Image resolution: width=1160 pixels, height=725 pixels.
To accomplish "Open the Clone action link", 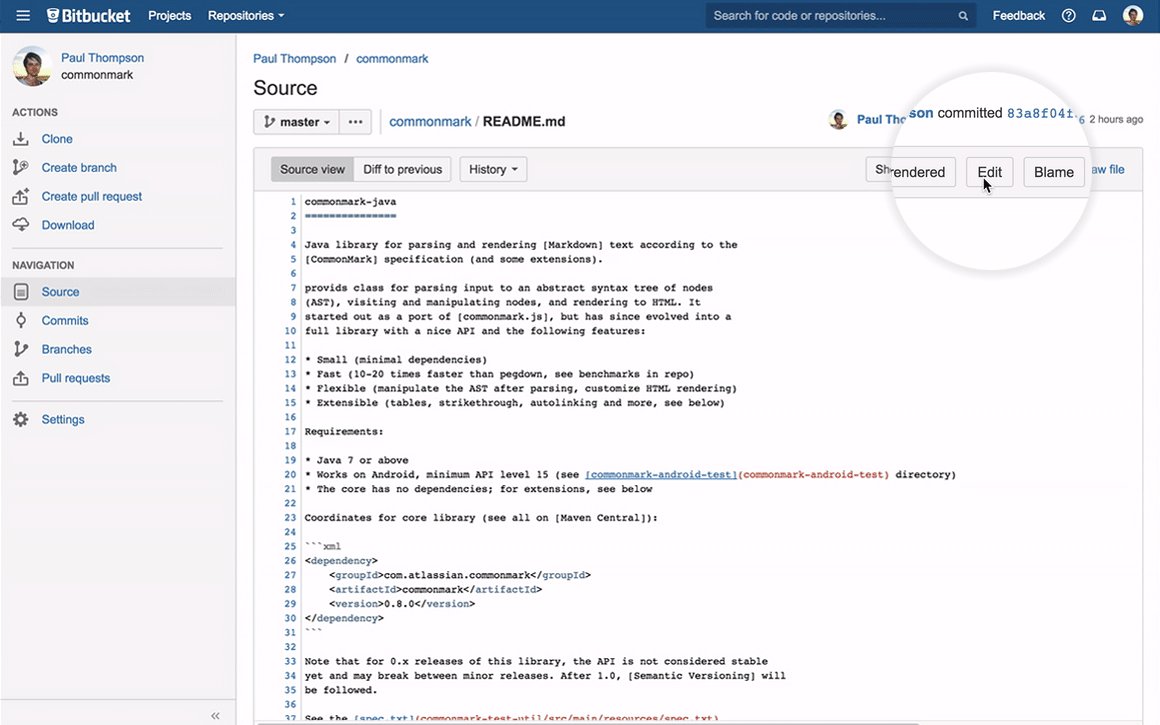I will click(x=57, y=139).
